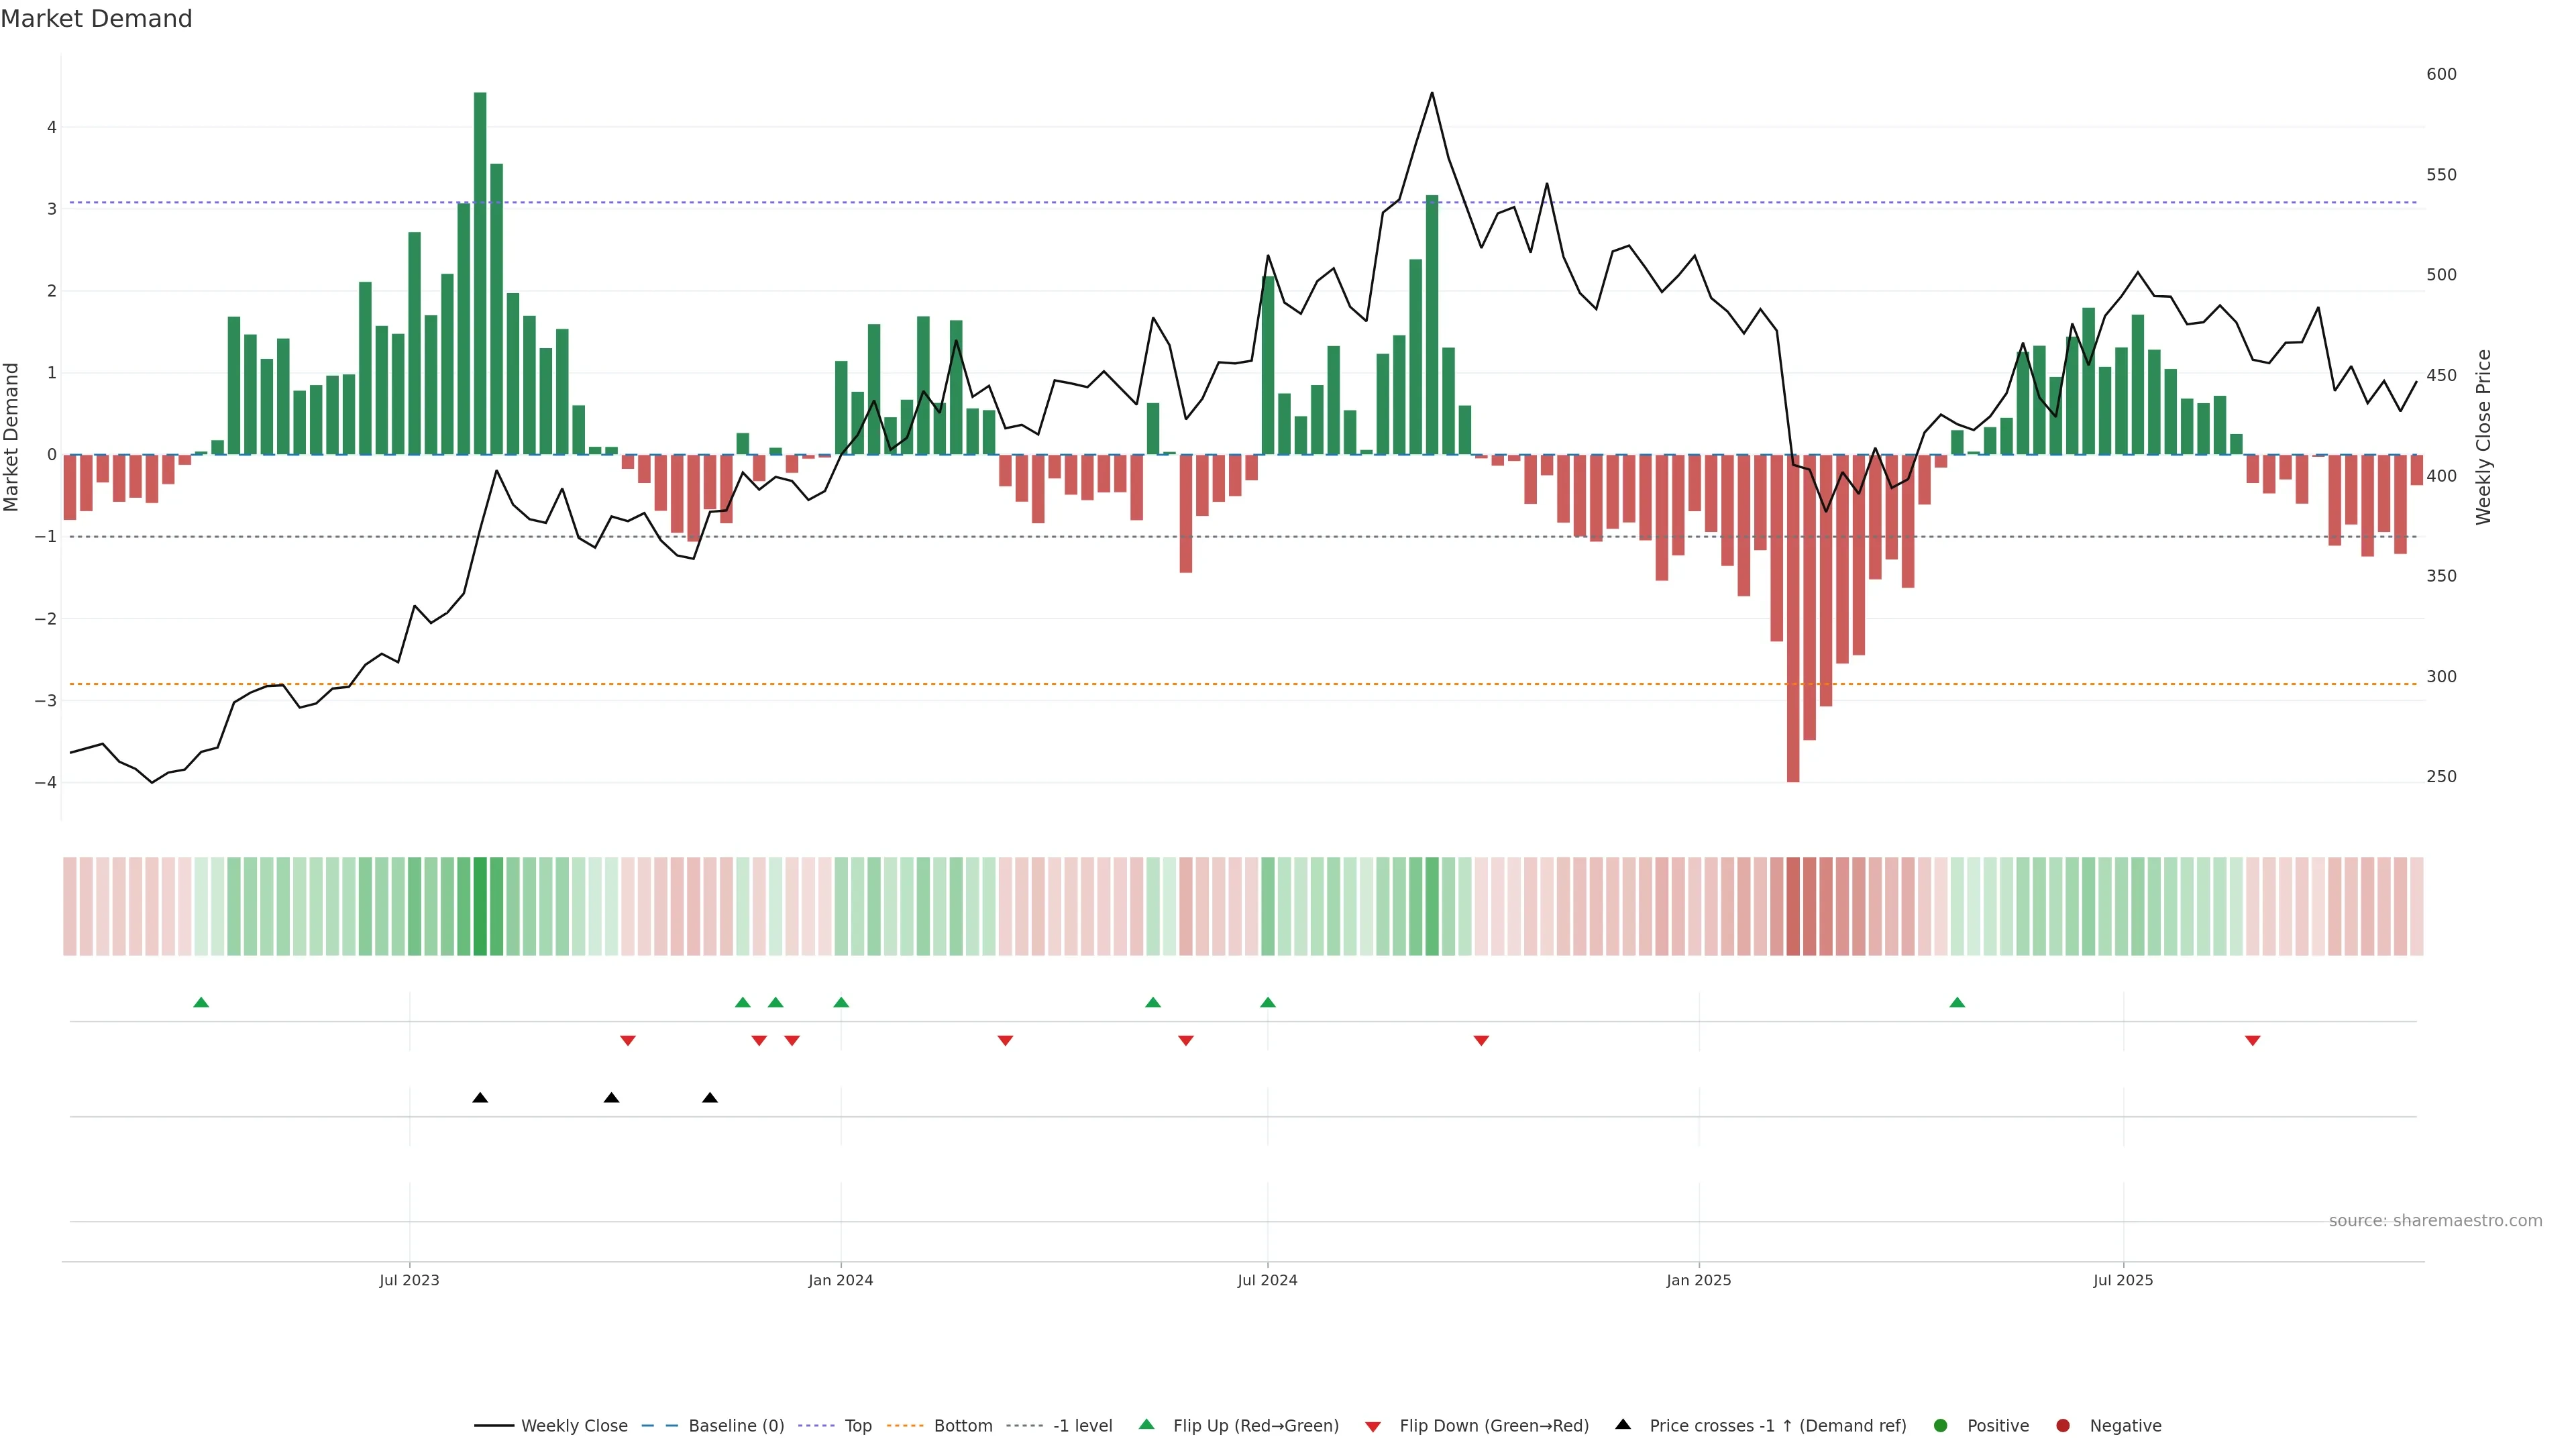2576x1449 pixels.
Task: Click the darkest red heatmap cell
Action: click(x=1793, y=906)
